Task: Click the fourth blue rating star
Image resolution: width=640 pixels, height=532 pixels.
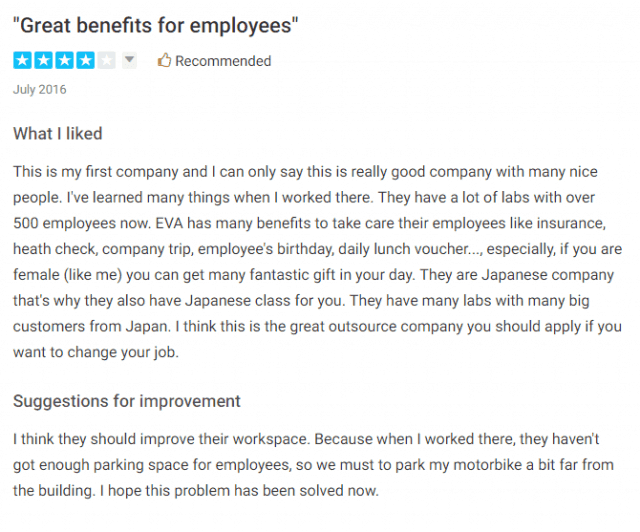Action: pos(85,60)
